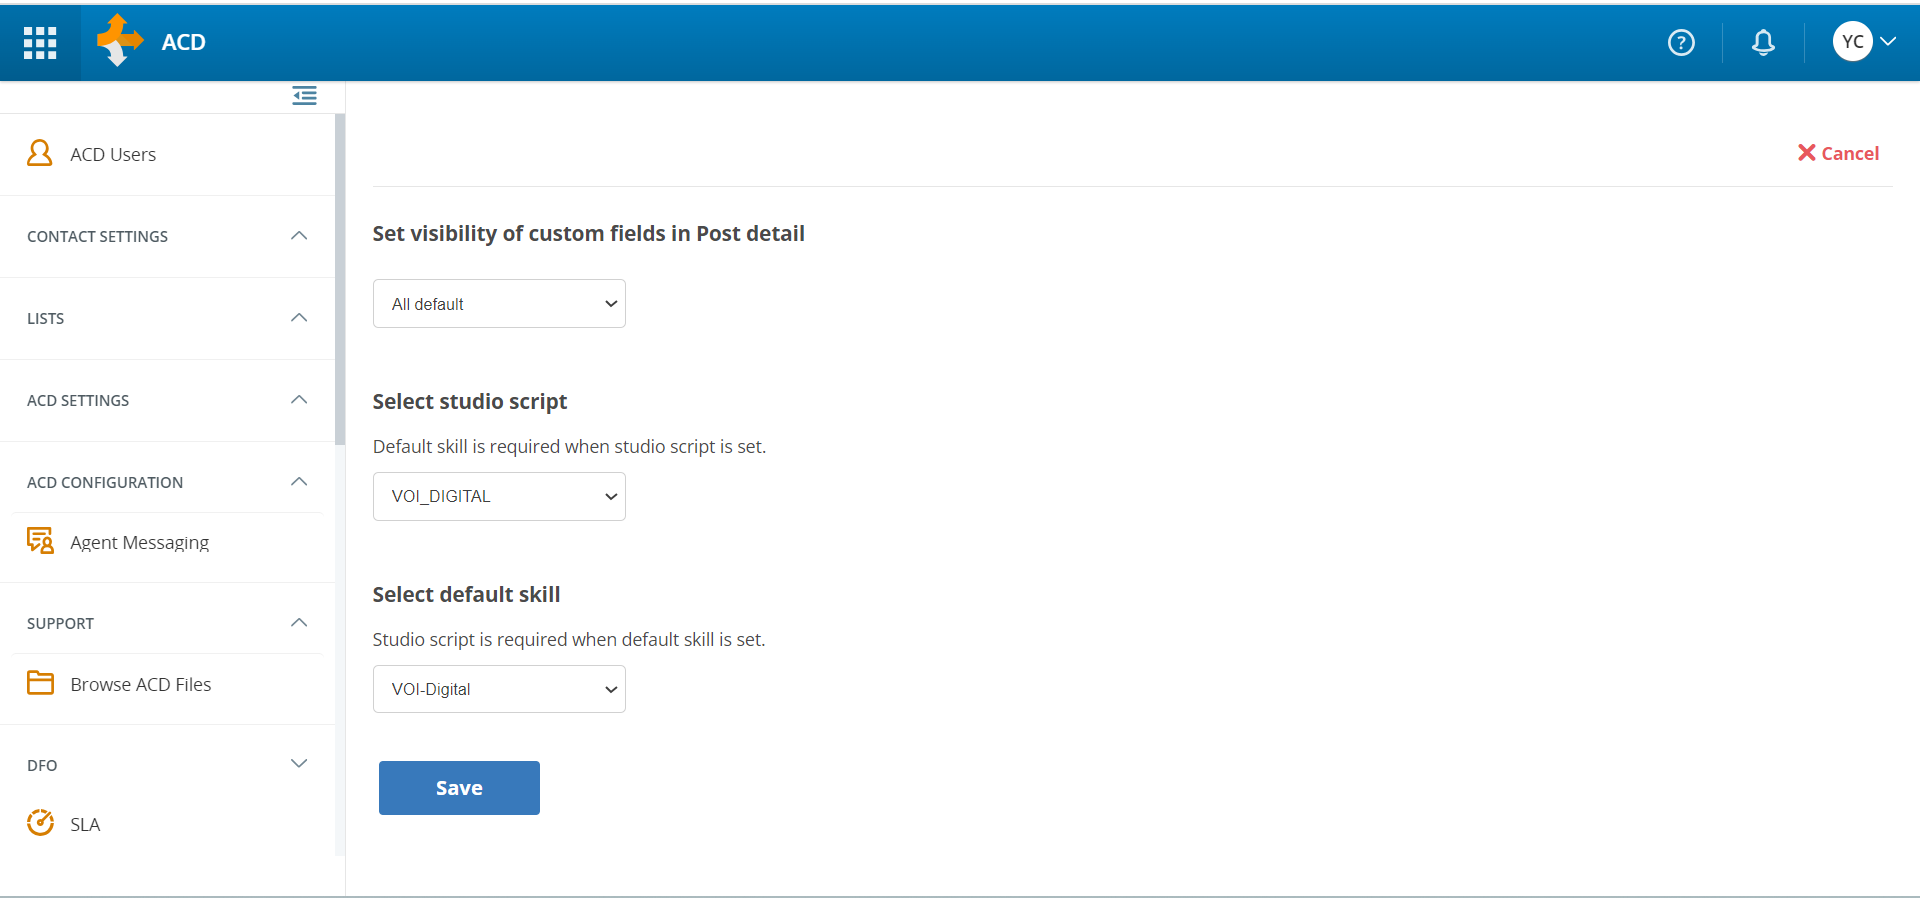
Task: Open the help question mark icon
Action: [x=1681, y=42]
